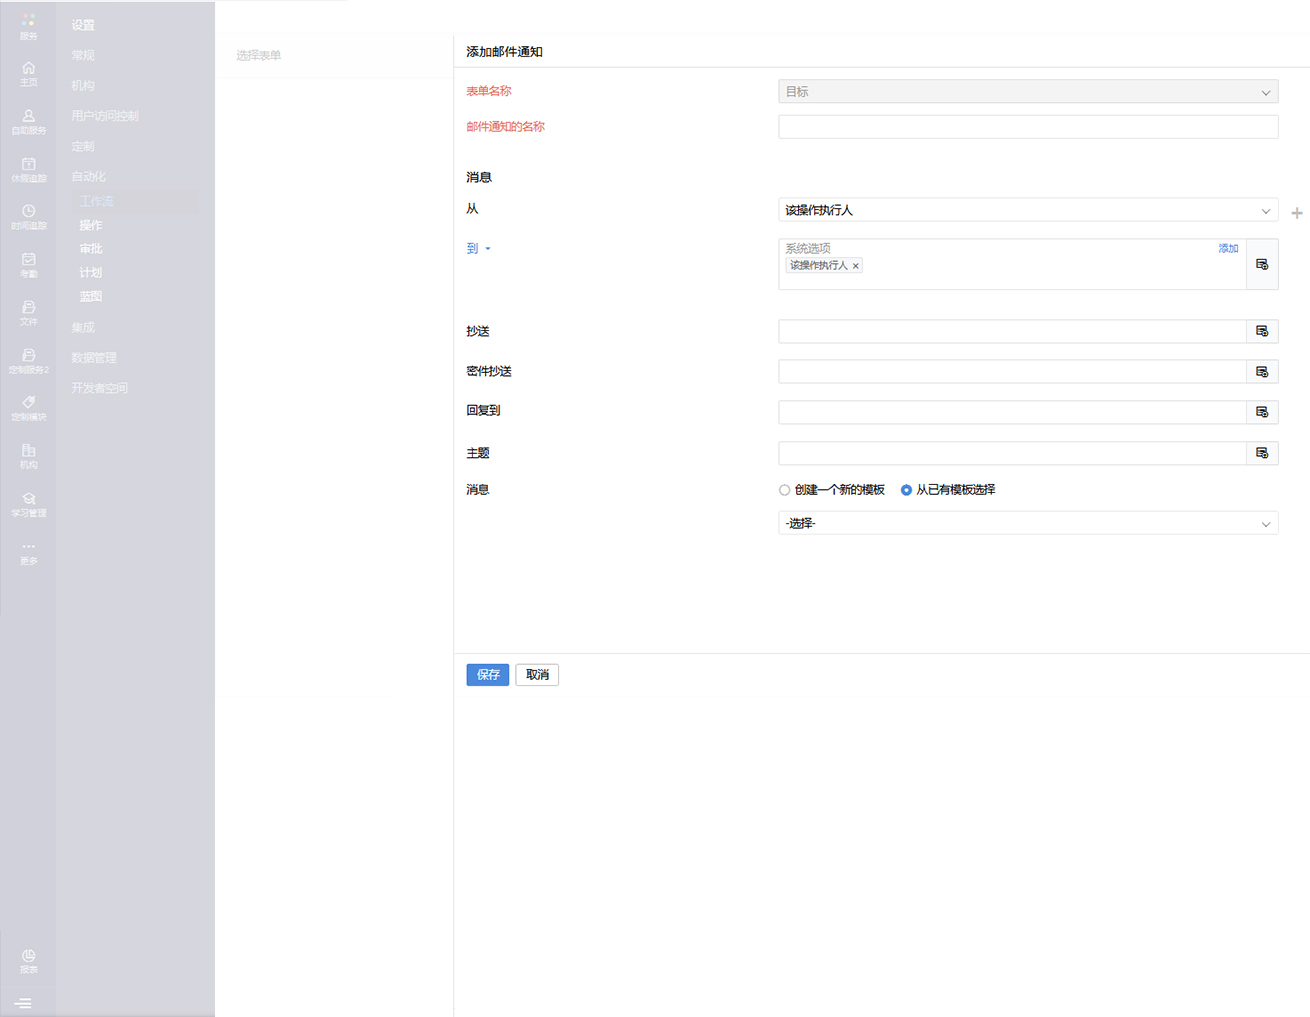Open the 主页 home icon in sidebar

point(28,72)
